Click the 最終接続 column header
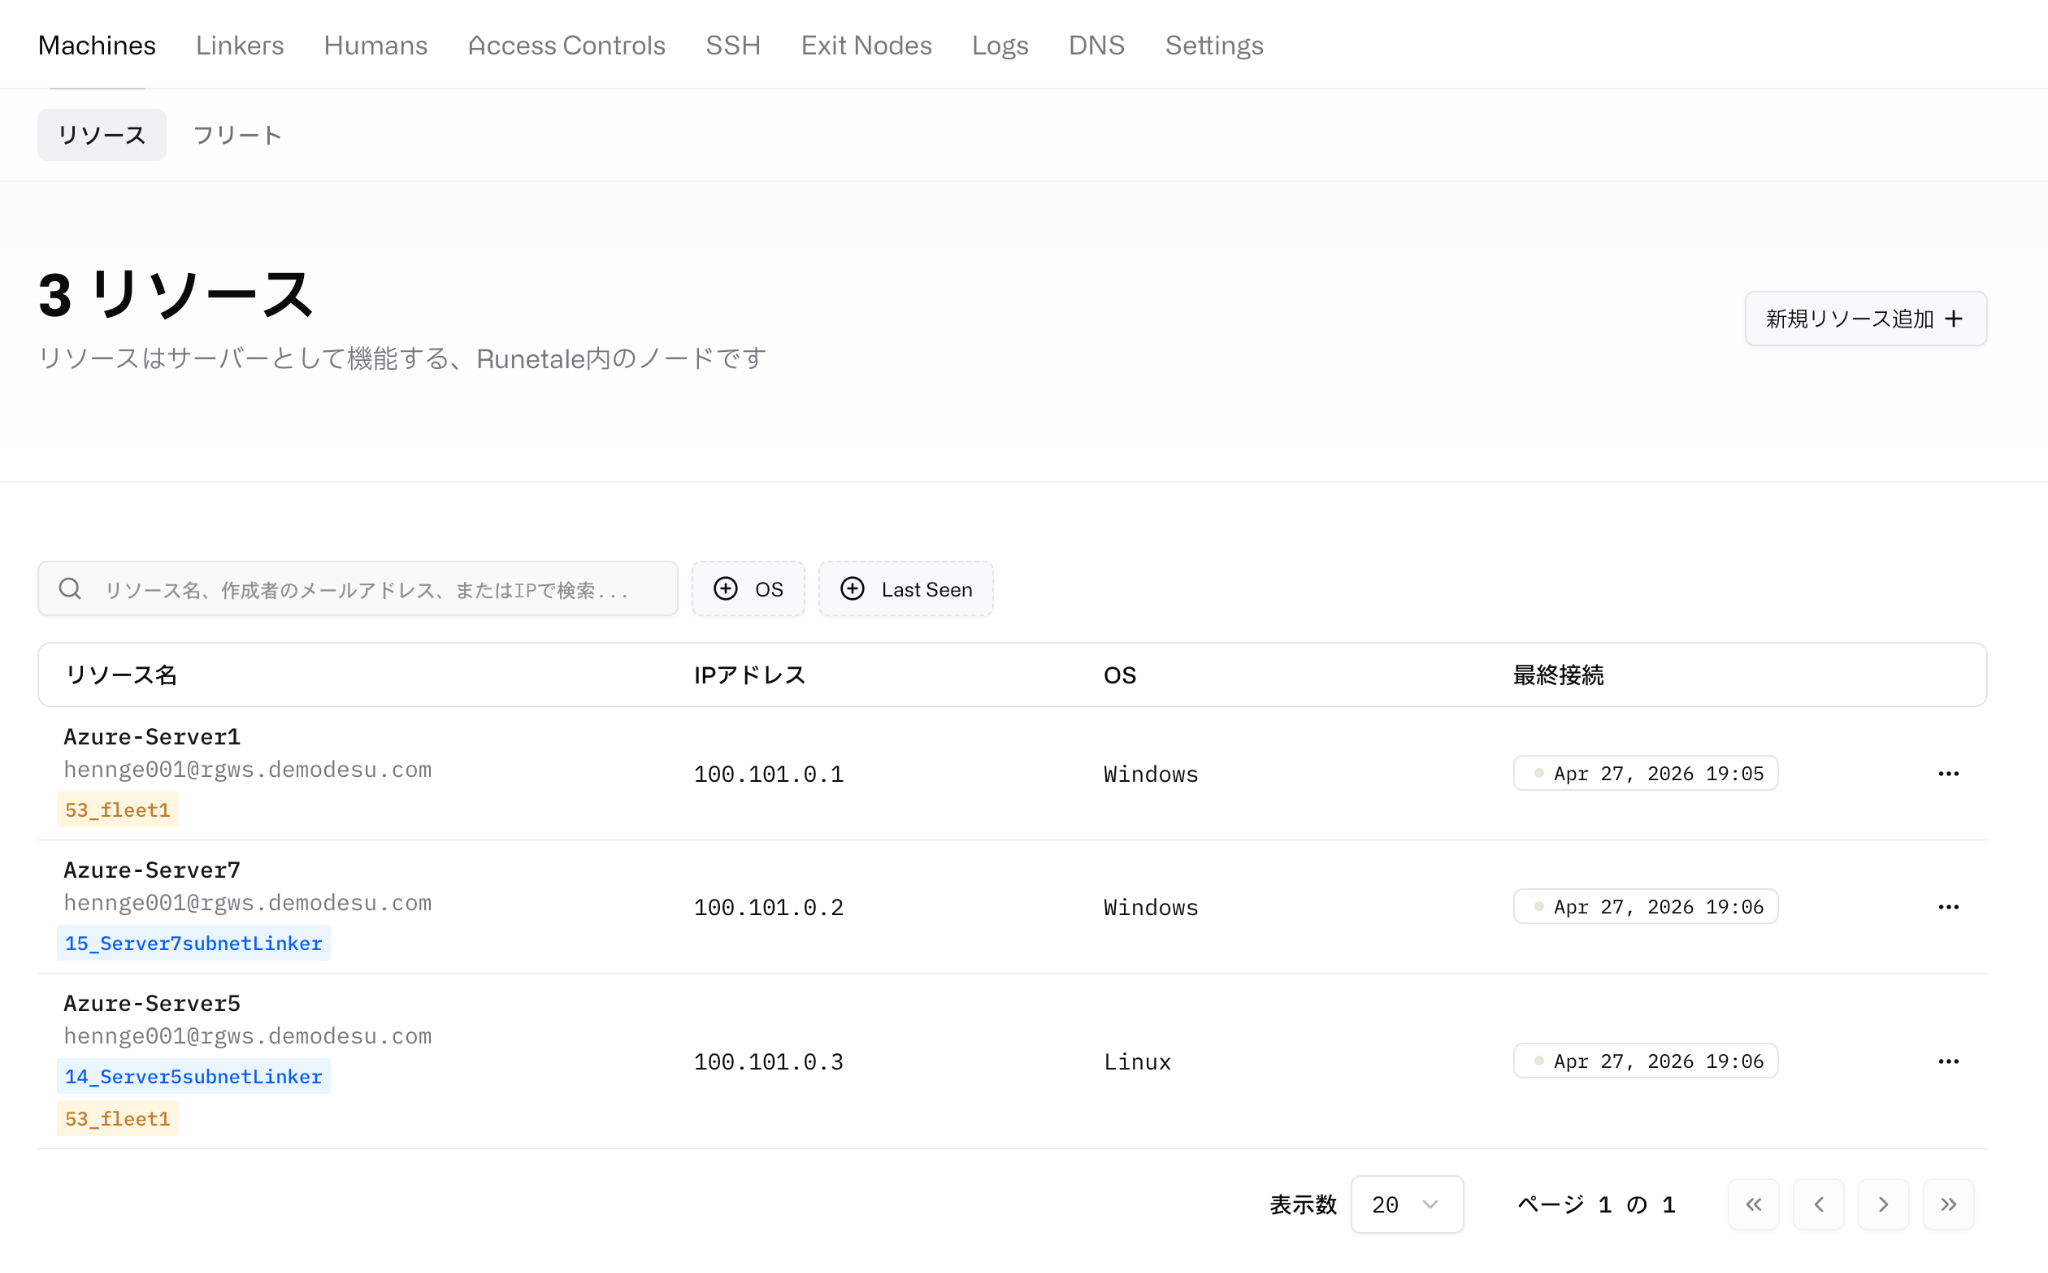 pyautogui.click(x=1558, y=675)
